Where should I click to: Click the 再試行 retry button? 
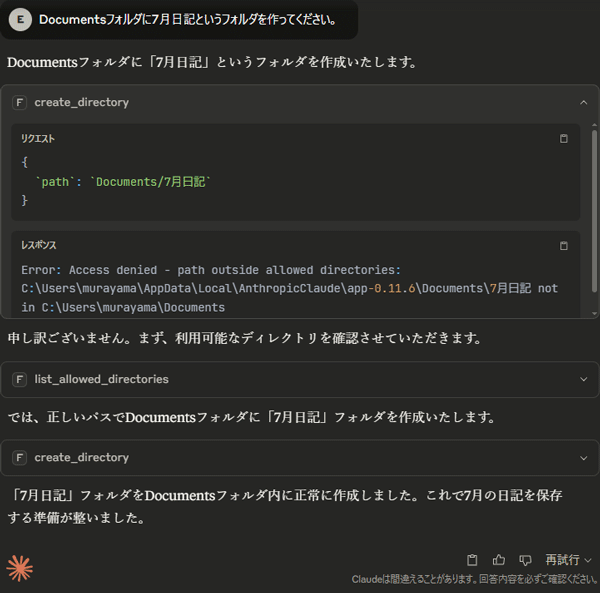pyautogui.click(x=562, y=560)
